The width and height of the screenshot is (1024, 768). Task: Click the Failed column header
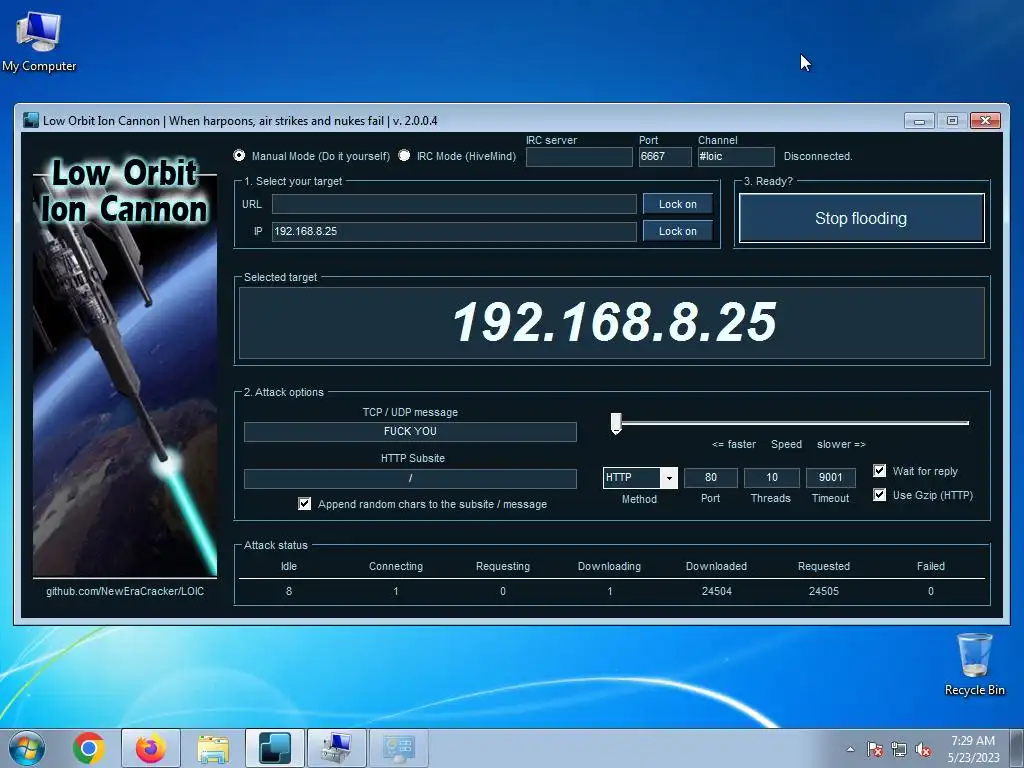click(x=931, y=566)
